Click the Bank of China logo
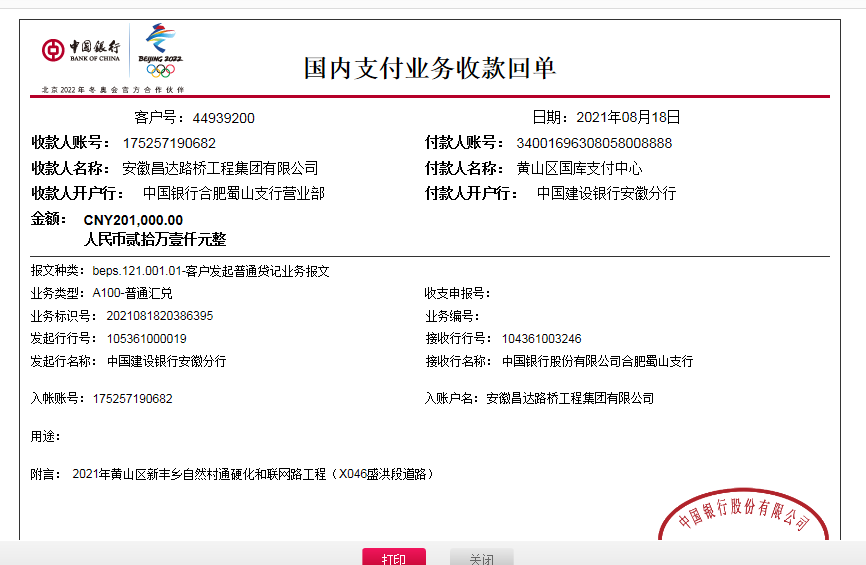The height and width of the screenshot is (565, 866). tap(81, 50)
